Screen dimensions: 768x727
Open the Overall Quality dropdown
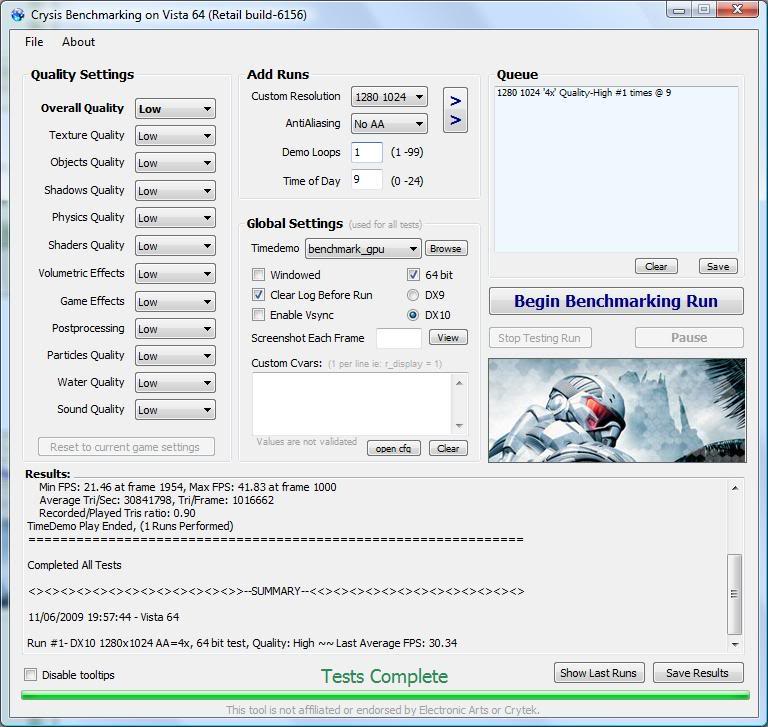coord(175,109)
